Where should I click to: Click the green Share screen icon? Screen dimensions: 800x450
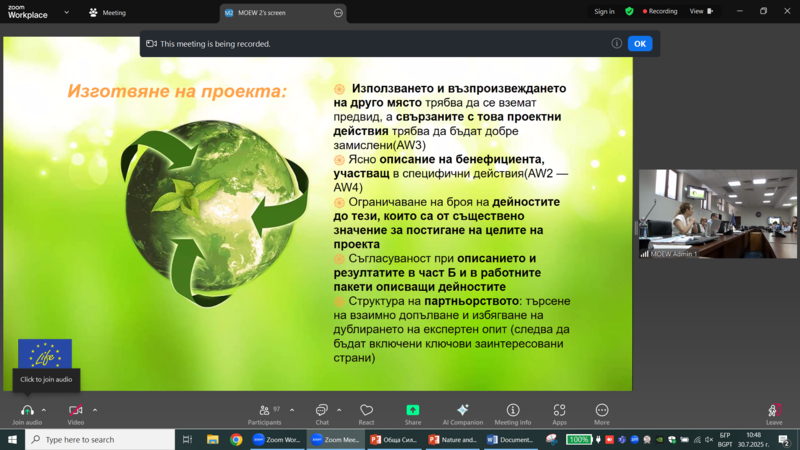coord(413,410)
